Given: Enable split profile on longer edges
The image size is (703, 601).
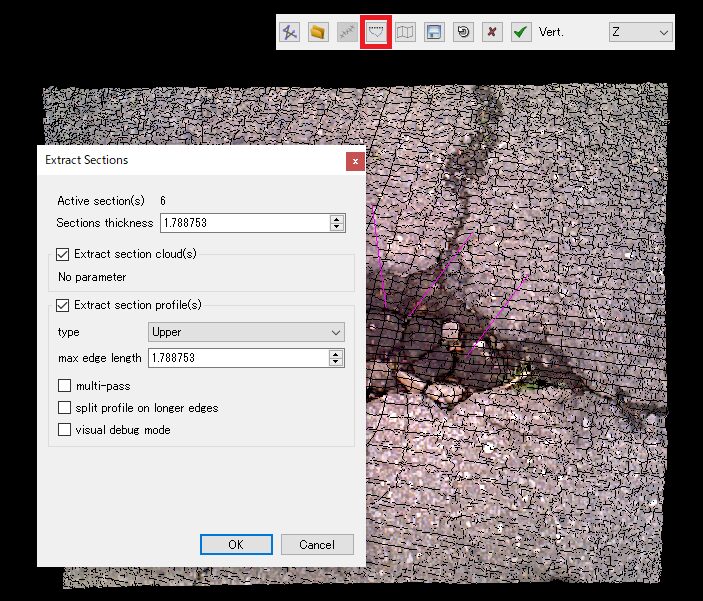Looking at the screenshot, I should [x=65, y=408].
